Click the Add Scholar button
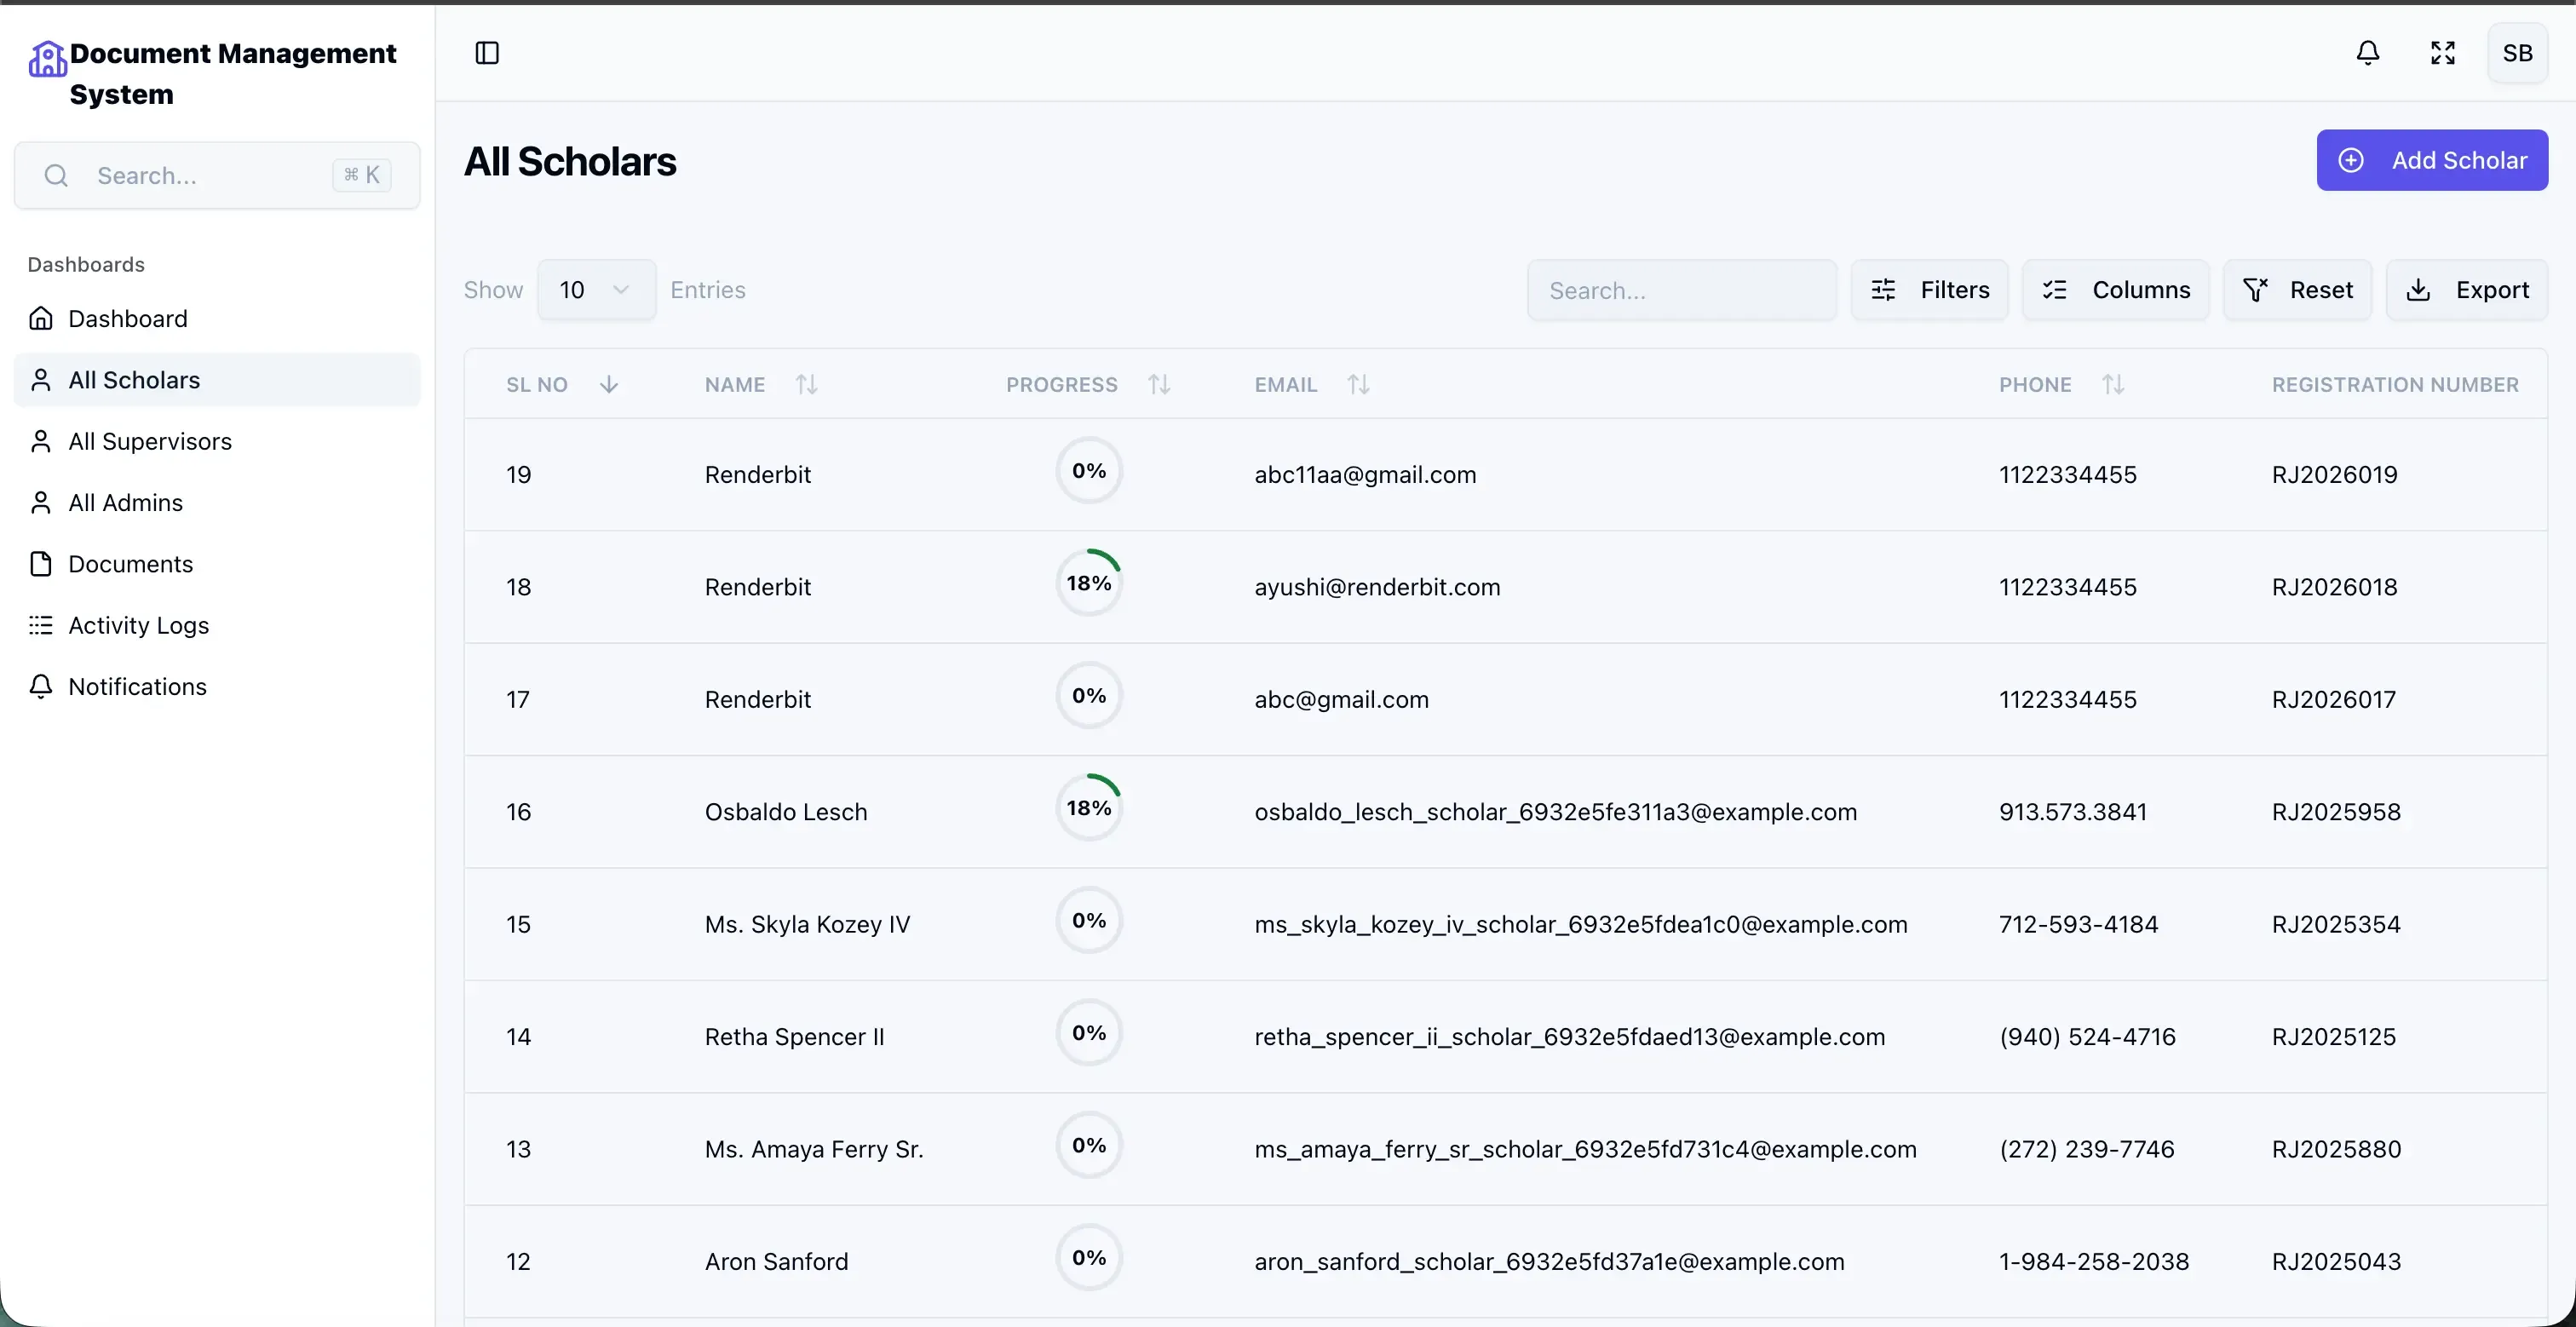Viewport: 2576px width, 1327px height. [x=2432, y=160]
